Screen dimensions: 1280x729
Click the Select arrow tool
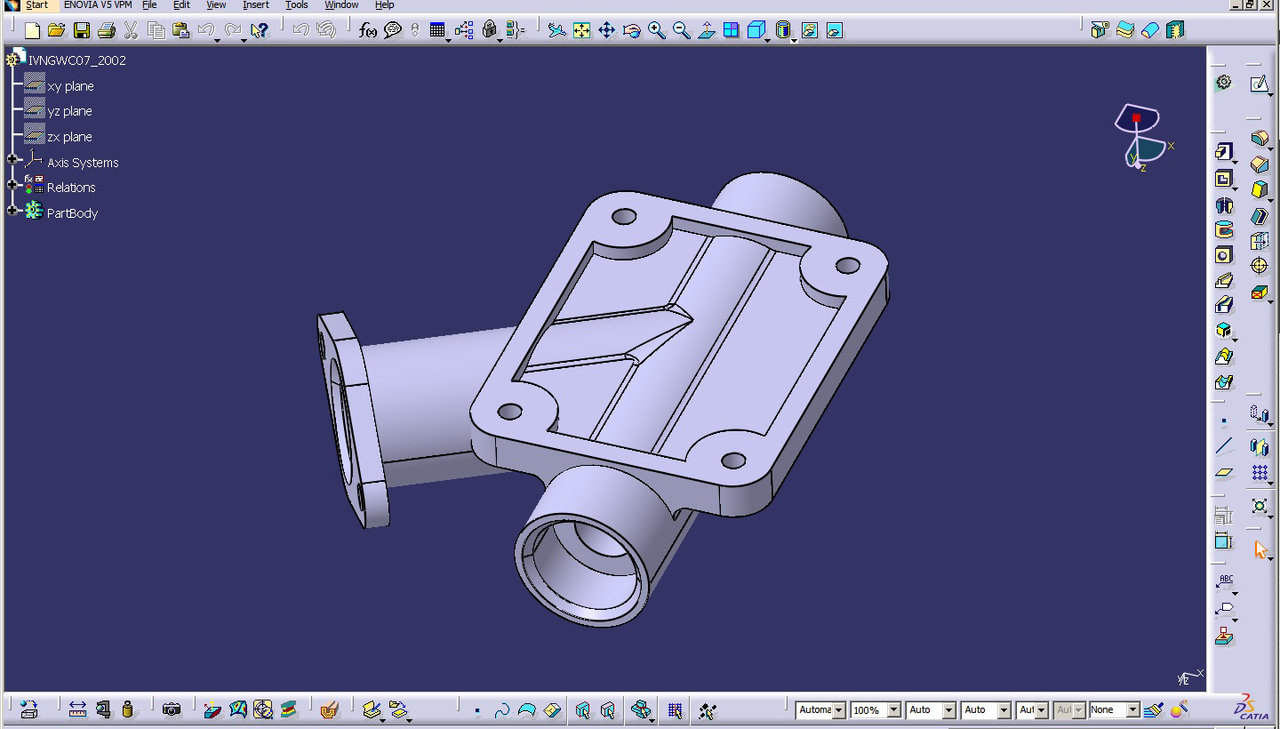1260,549
